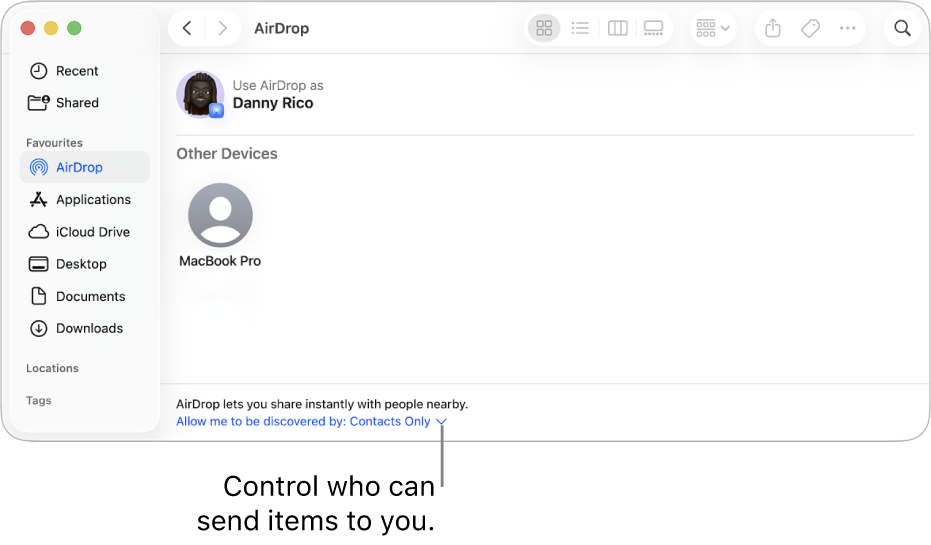Click the Locations sidebar section header
931x545 pixels.
(52, 368)
